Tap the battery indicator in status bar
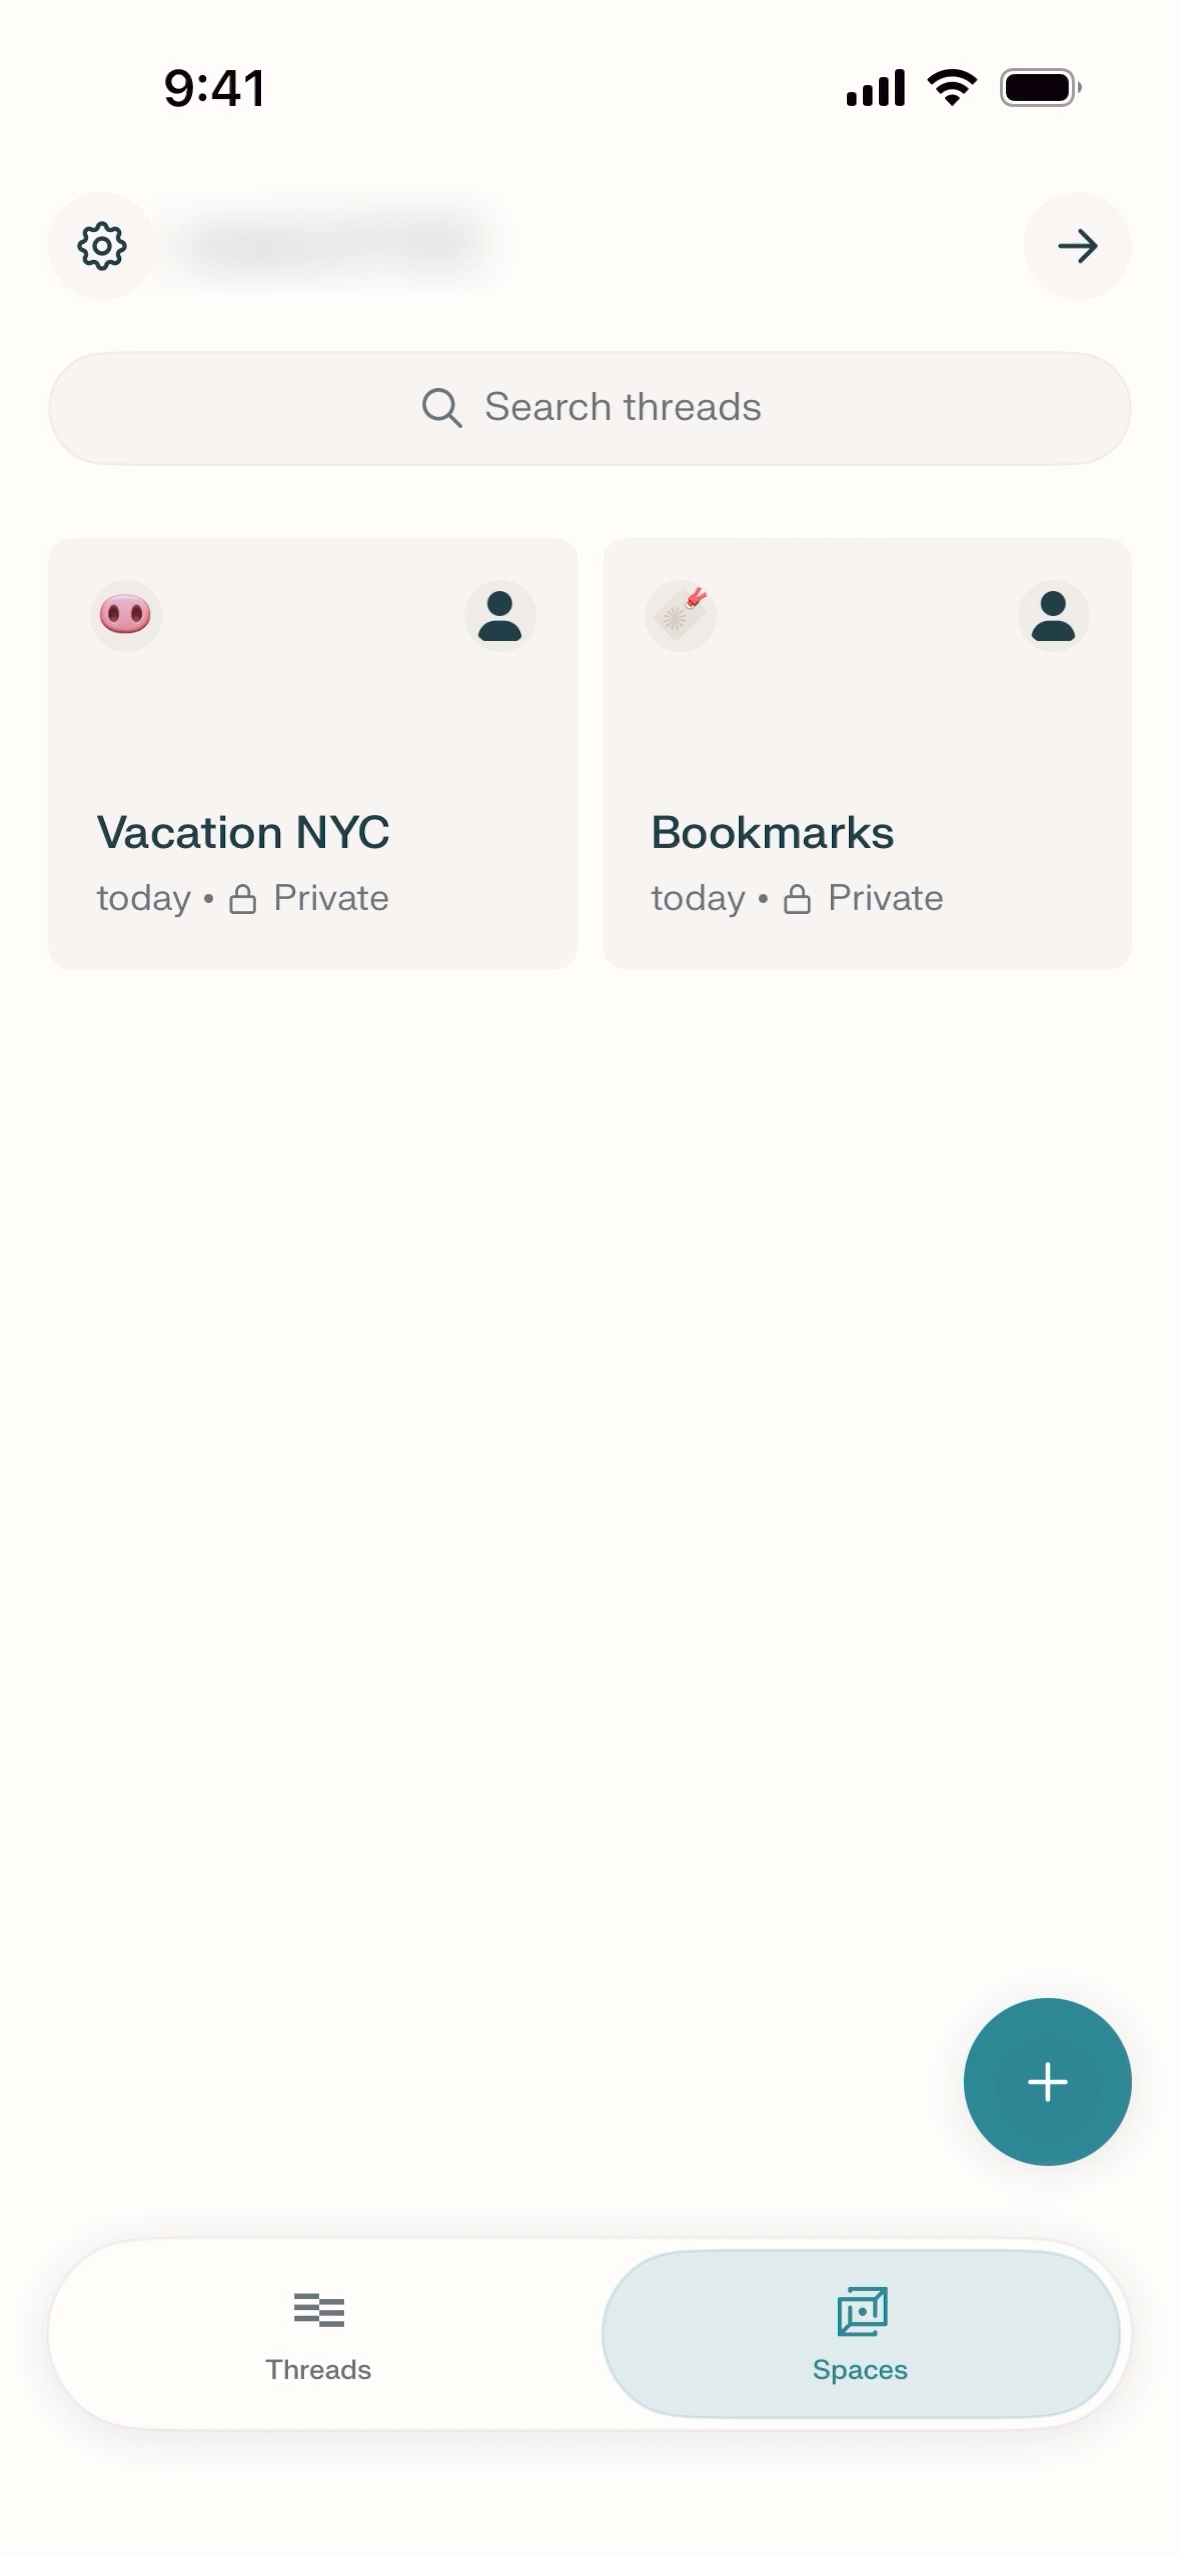The height and width of the screenshot is (2556, 1180). [1040, 88]
